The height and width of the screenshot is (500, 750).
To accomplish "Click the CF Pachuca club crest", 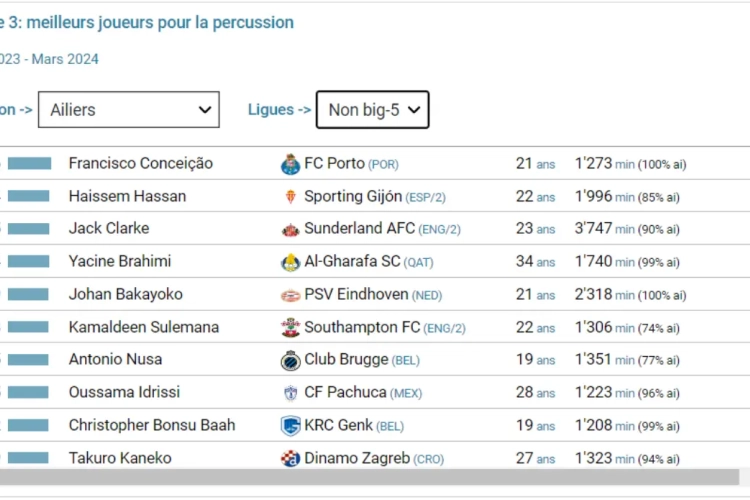I will (x=290, y=393).
